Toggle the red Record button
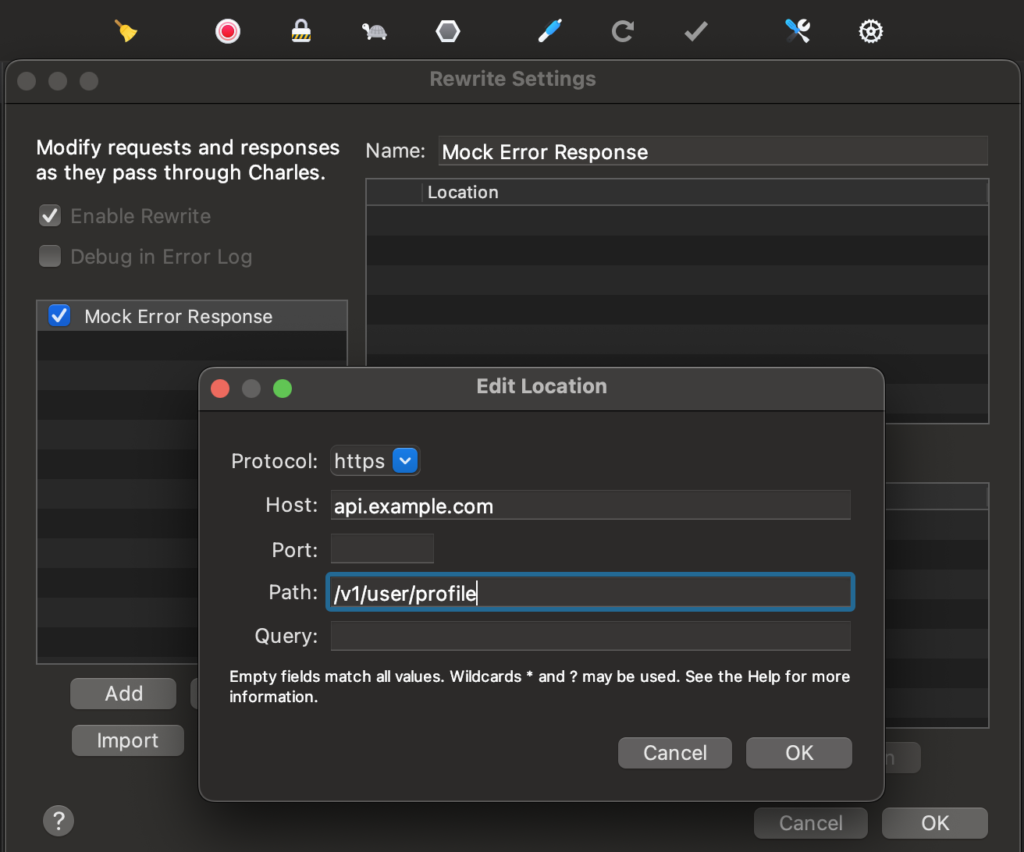The image size is (1024, 852). [228, 31]
